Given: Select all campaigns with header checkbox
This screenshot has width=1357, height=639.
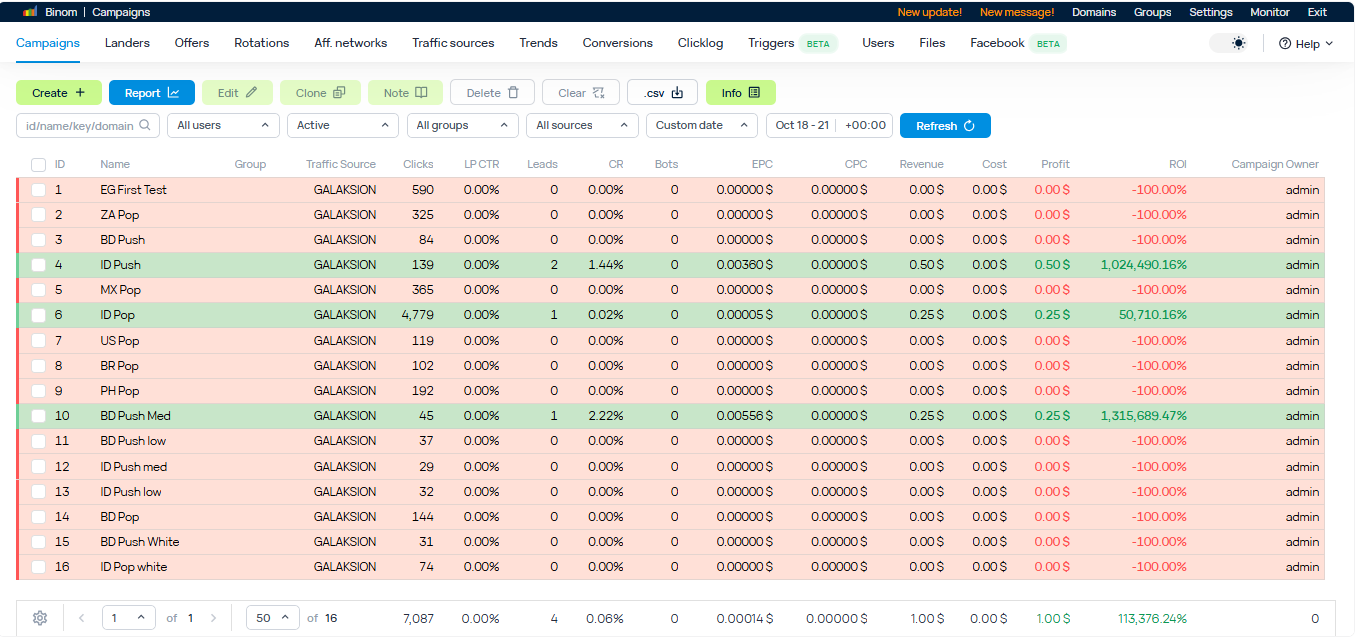Looking at the screenshot, I should click(38, 164).
